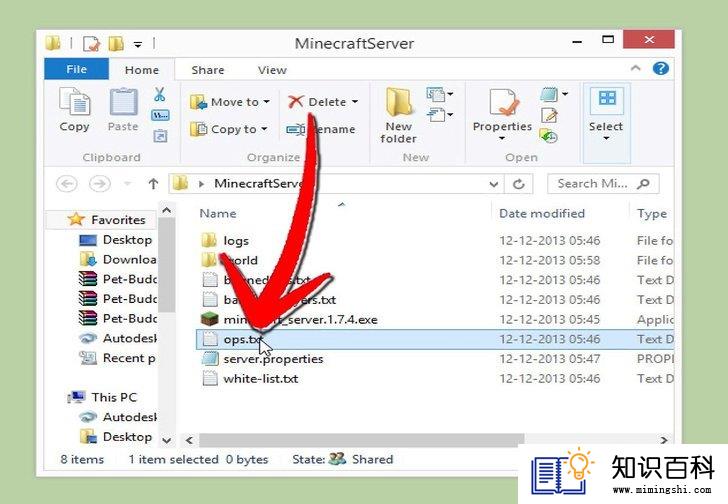Select the white-list.txt file

click(260, 379)
